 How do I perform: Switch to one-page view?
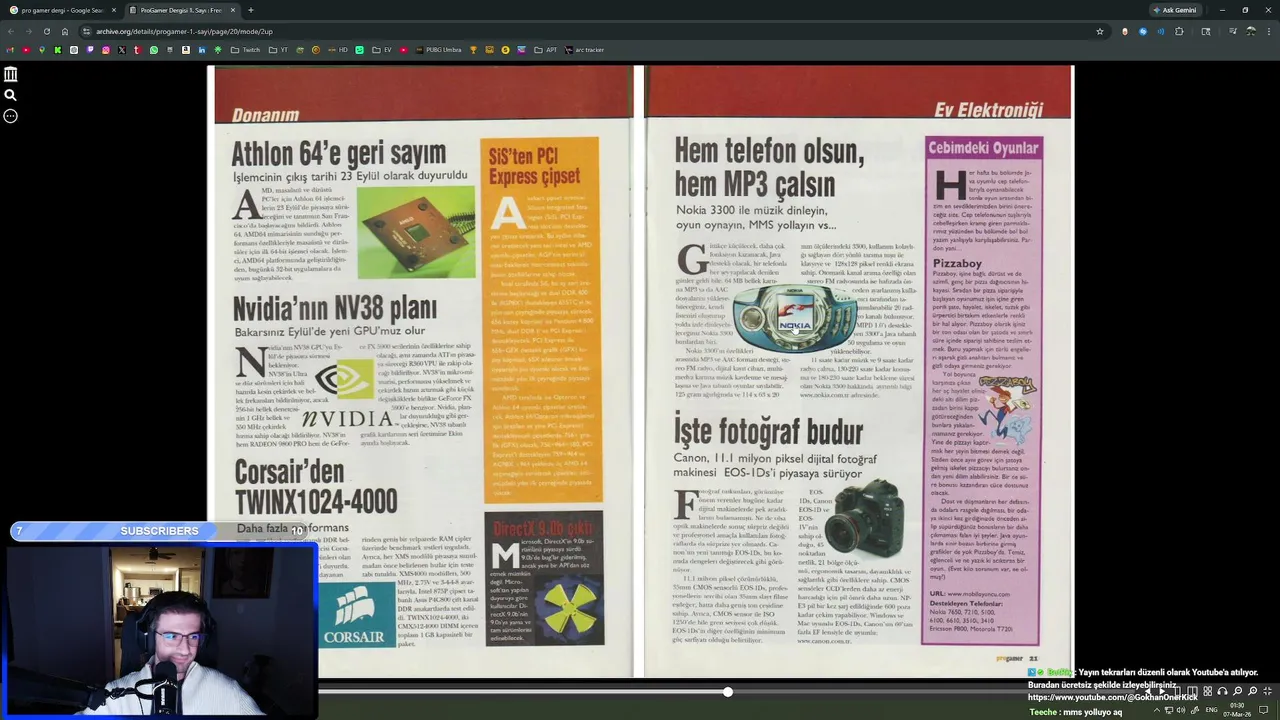1178,691
